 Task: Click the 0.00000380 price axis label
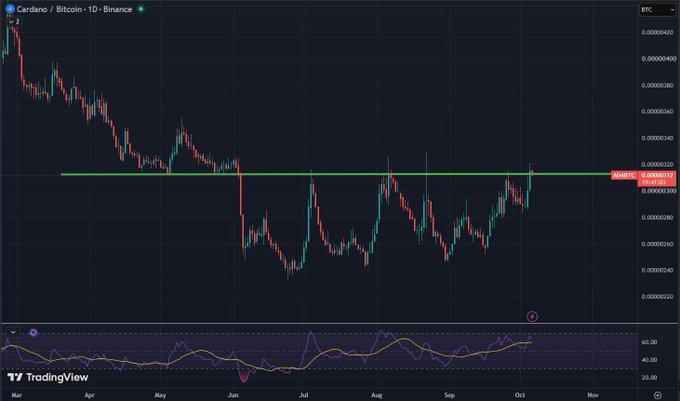[658, 85]
